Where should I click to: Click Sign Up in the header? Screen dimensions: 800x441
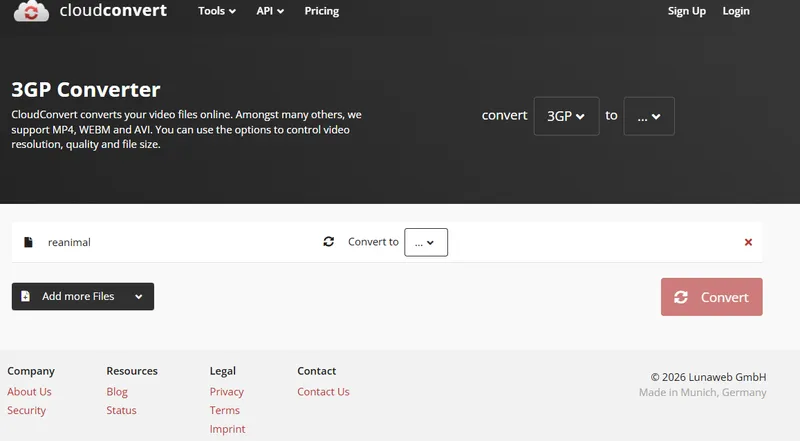pos(687,11)
